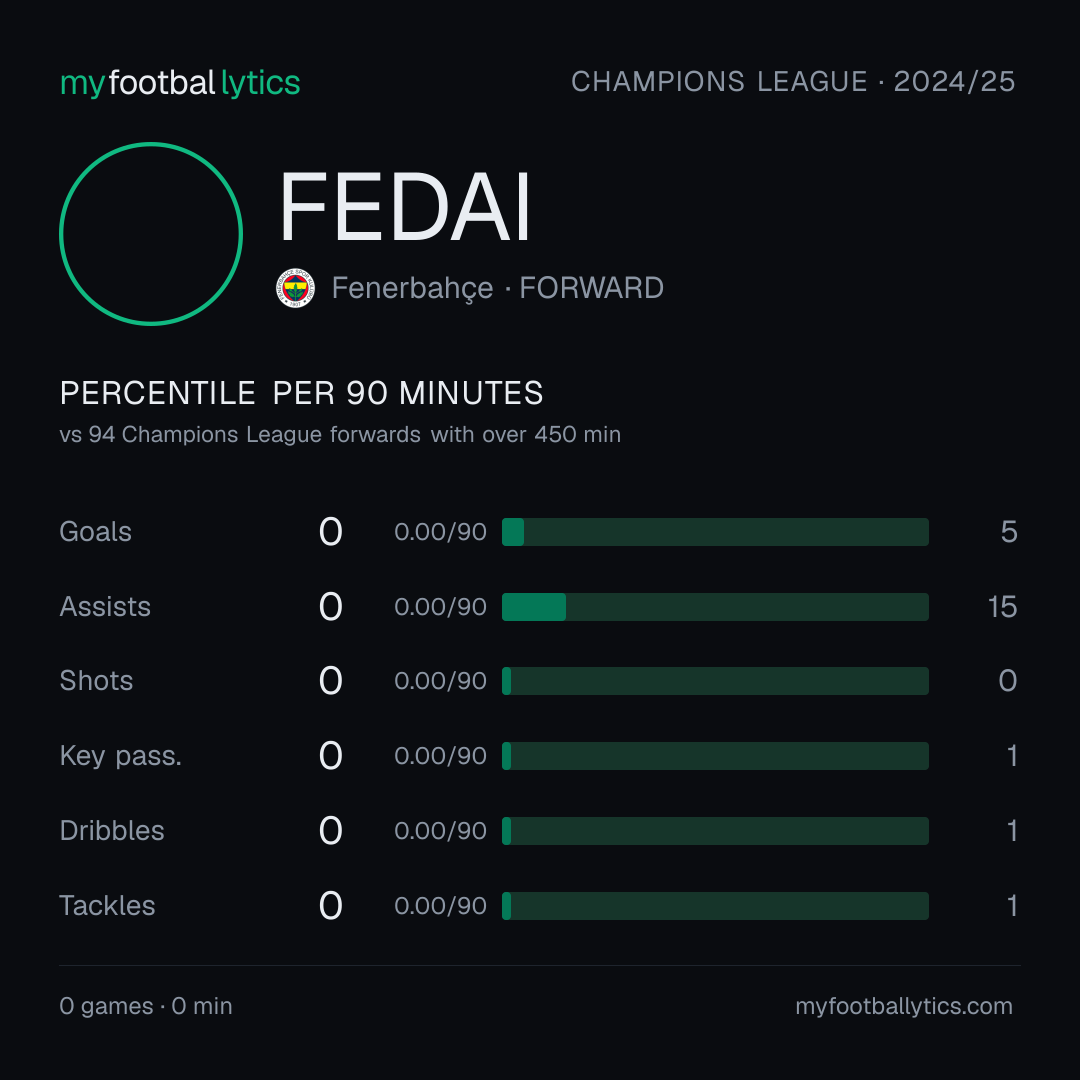1080x1080 pixels.
Task: Click the Key pass. percentile bar
Action: point(715,756)
